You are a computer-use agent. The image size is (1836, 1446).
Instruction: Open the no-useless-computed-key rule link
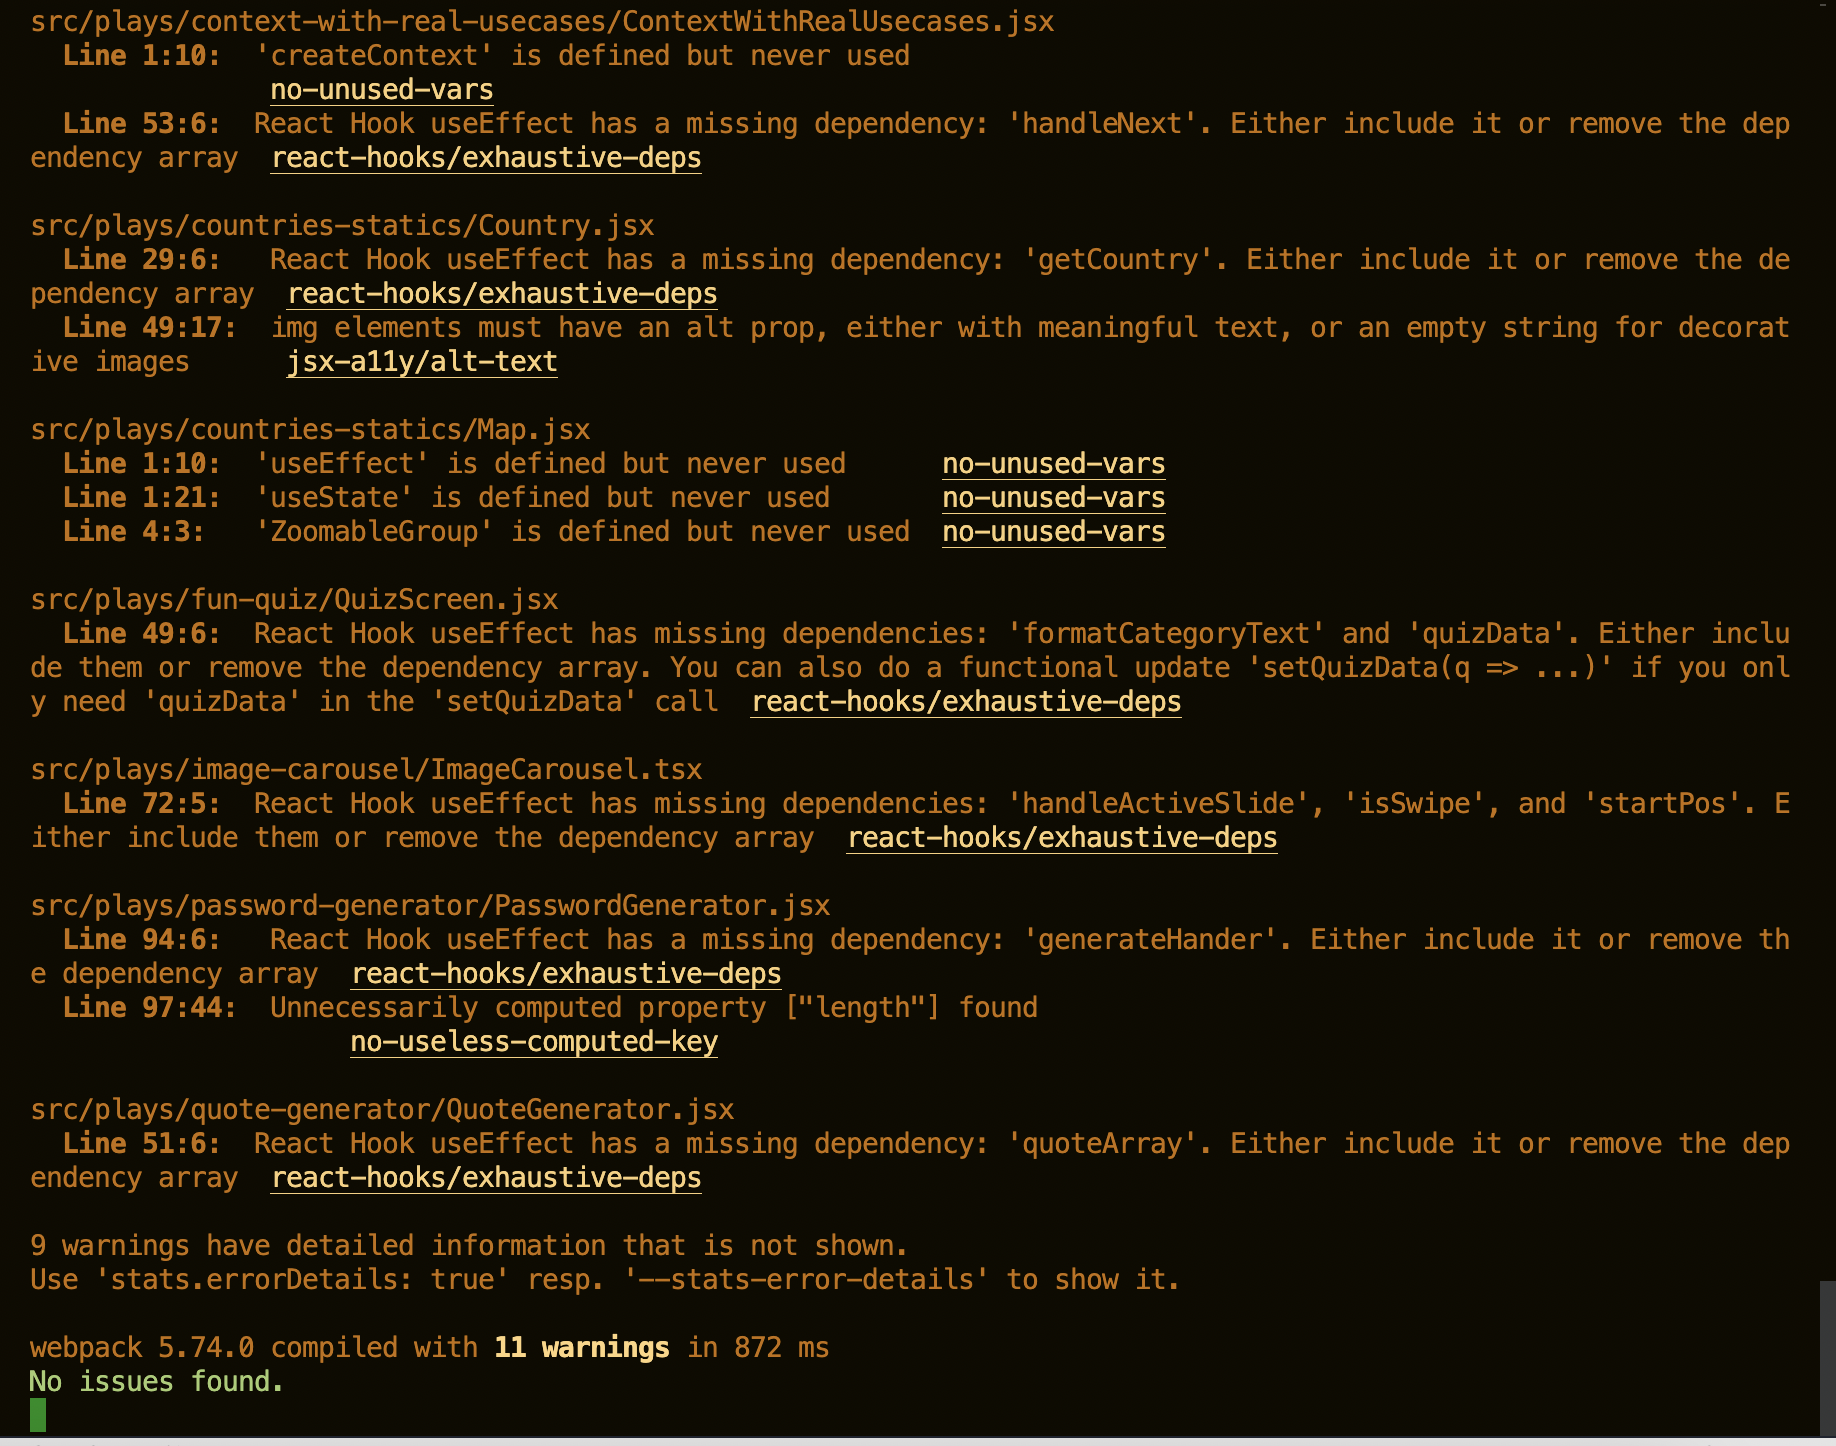(534, 1042)
